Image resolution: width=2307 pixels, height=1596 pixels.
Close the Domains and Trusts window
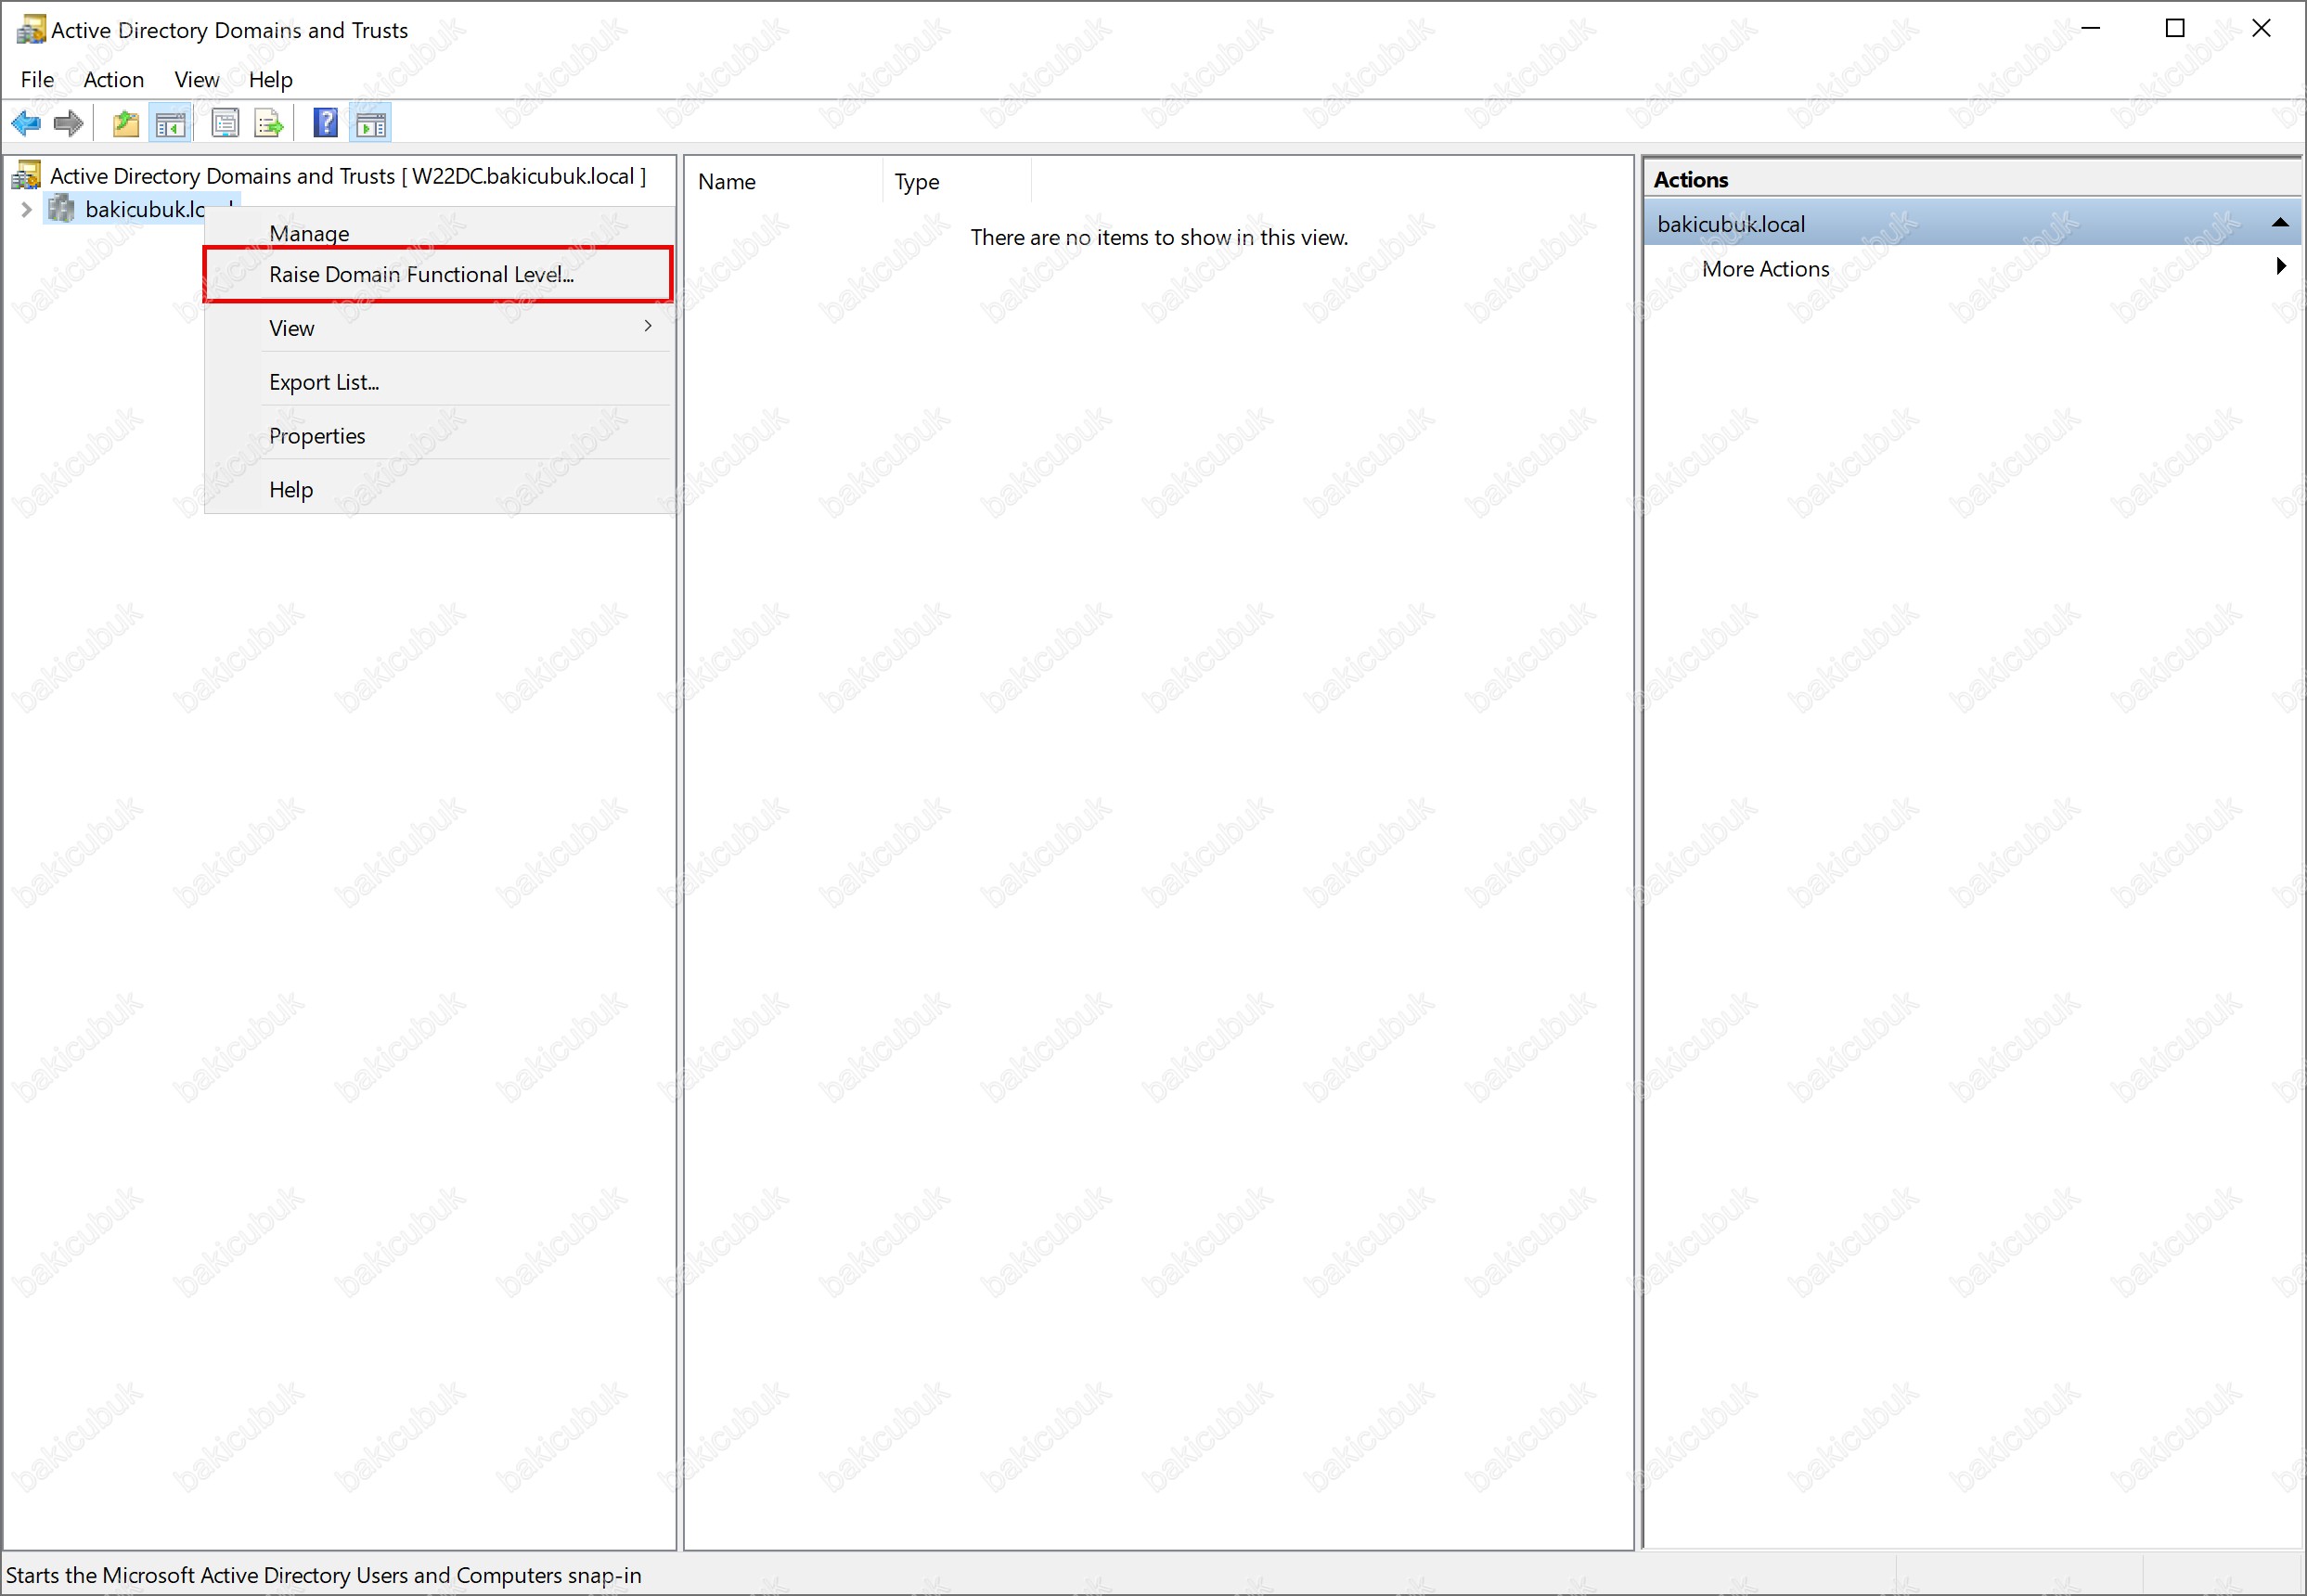2261,29
